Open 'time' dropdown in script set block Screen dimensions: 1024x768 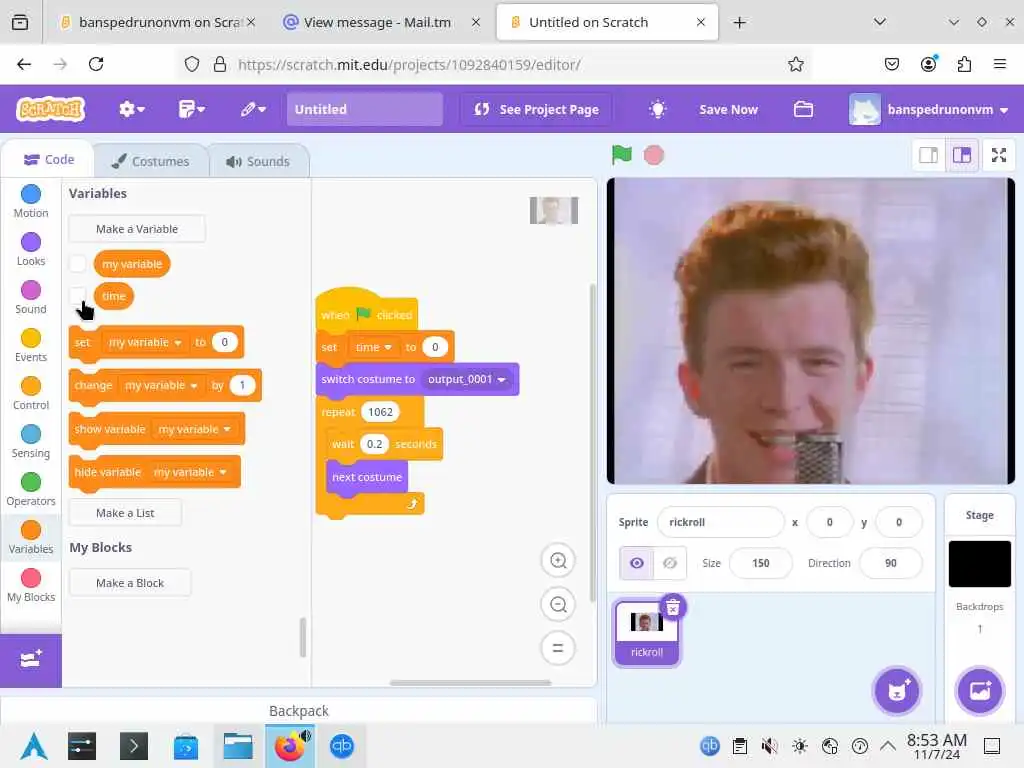click(x=373, y=347)
